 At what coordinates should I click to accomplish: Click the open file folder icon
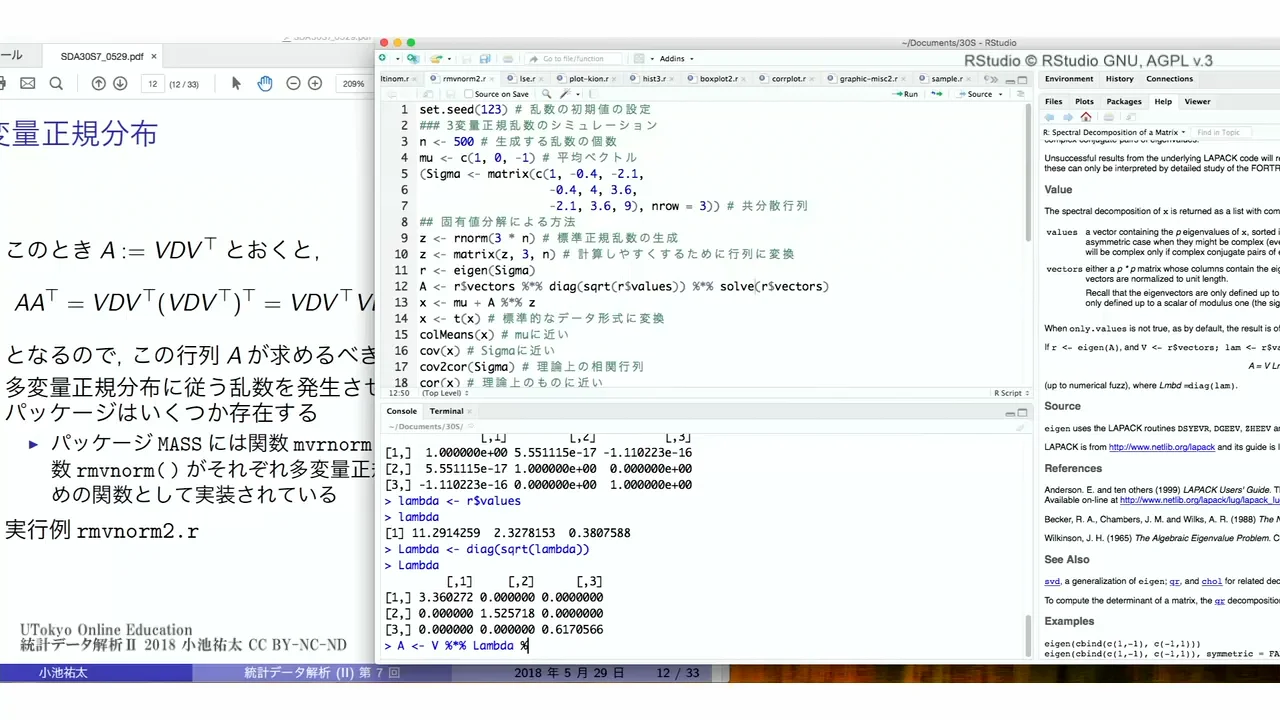[436, 59]
